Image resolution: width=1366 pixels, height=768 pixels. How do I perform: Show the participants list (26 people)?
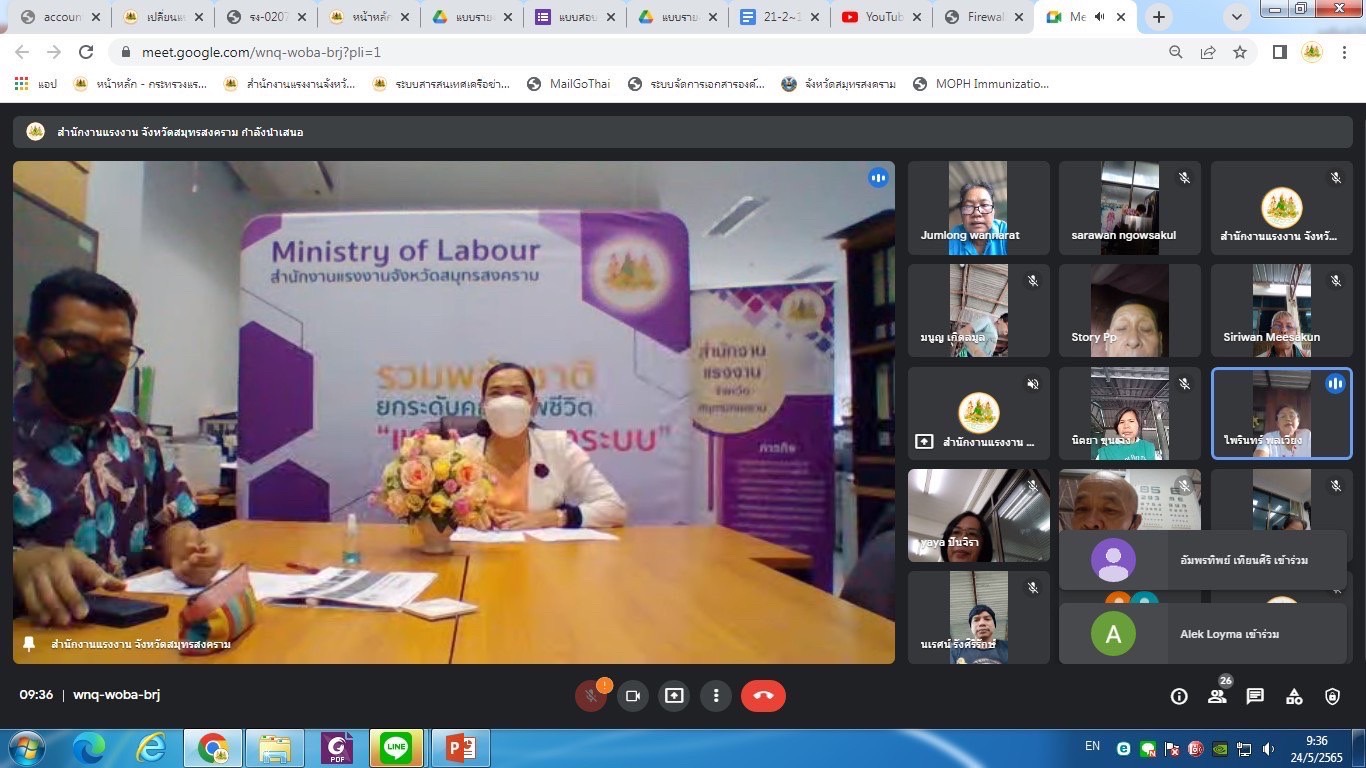coord(1217,696)
